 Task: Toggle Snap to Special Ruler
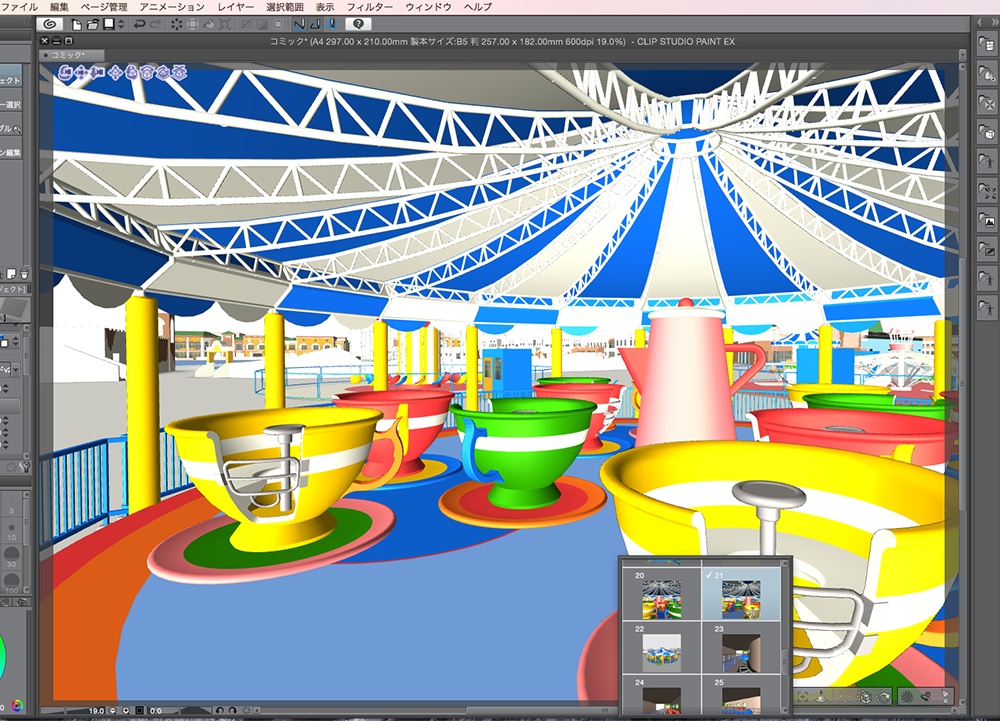tap(315, 24)
